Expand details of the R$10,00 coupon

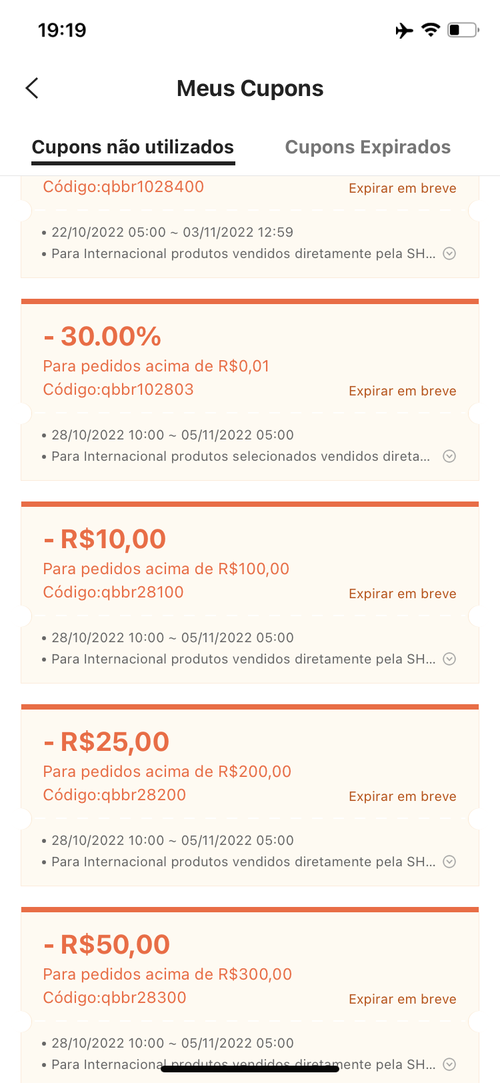pyautogui.click(x=449, y=659)
